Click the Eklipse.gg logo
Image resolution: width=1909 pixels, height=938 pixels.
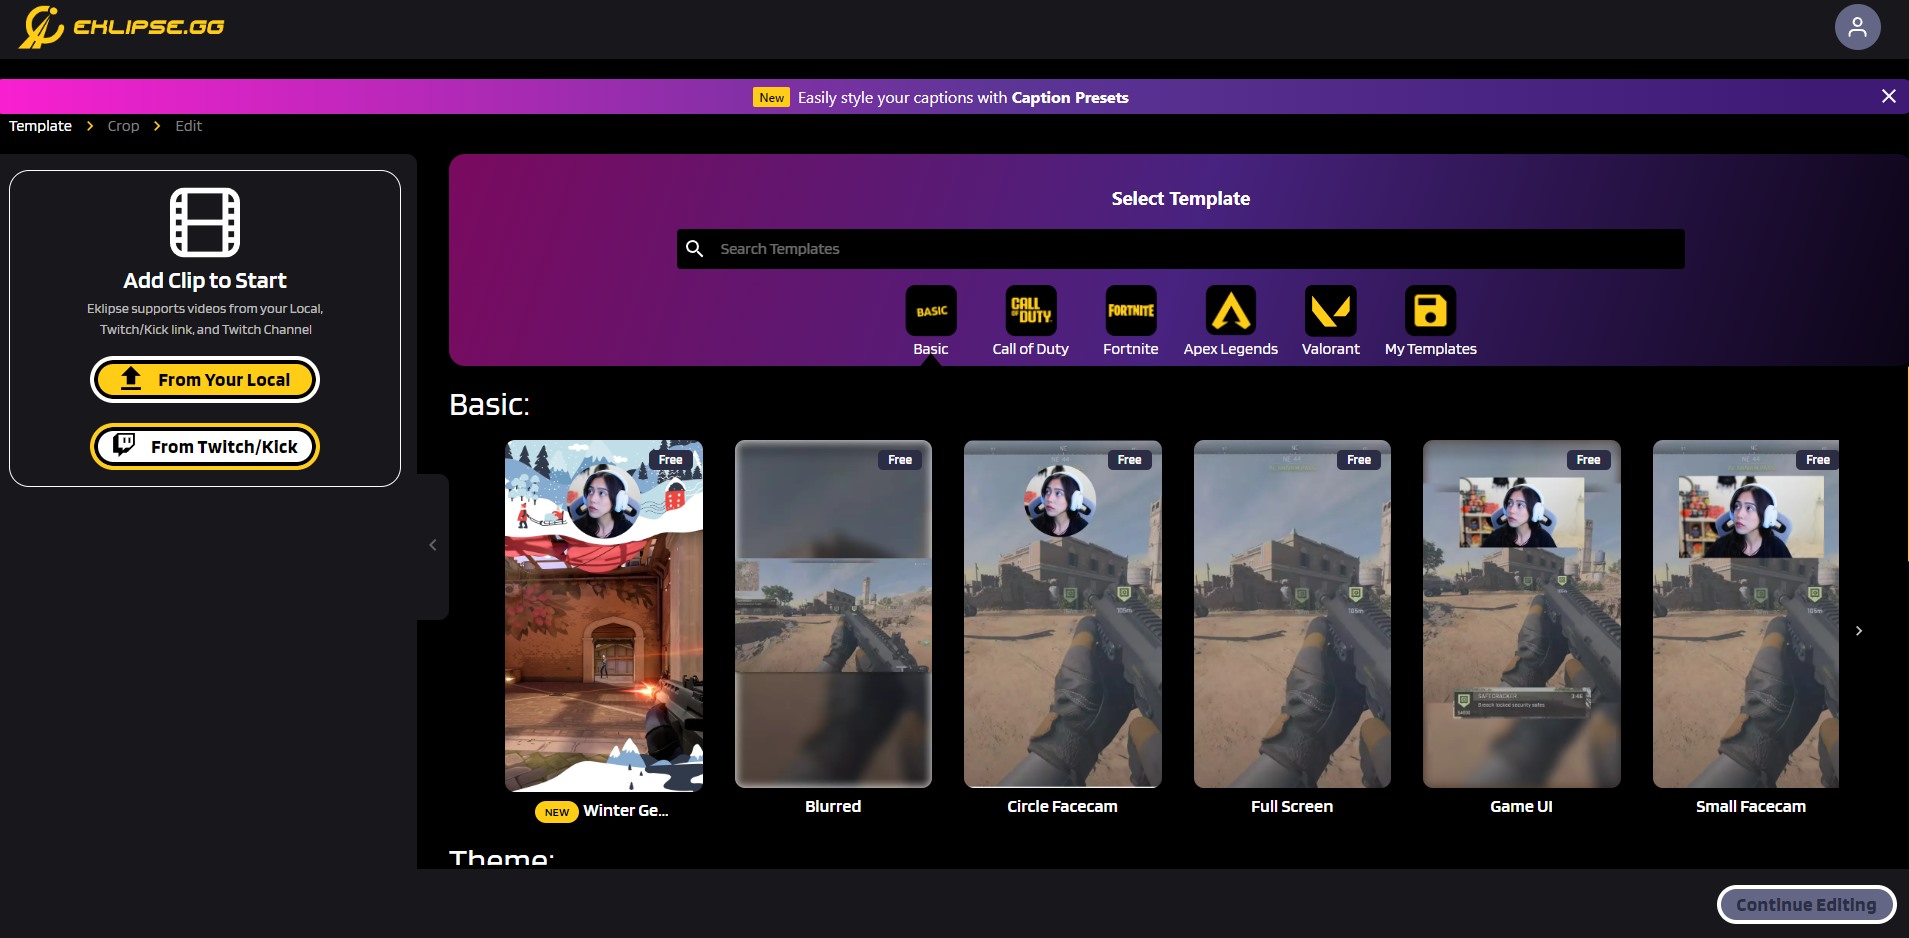click(121, 27)
